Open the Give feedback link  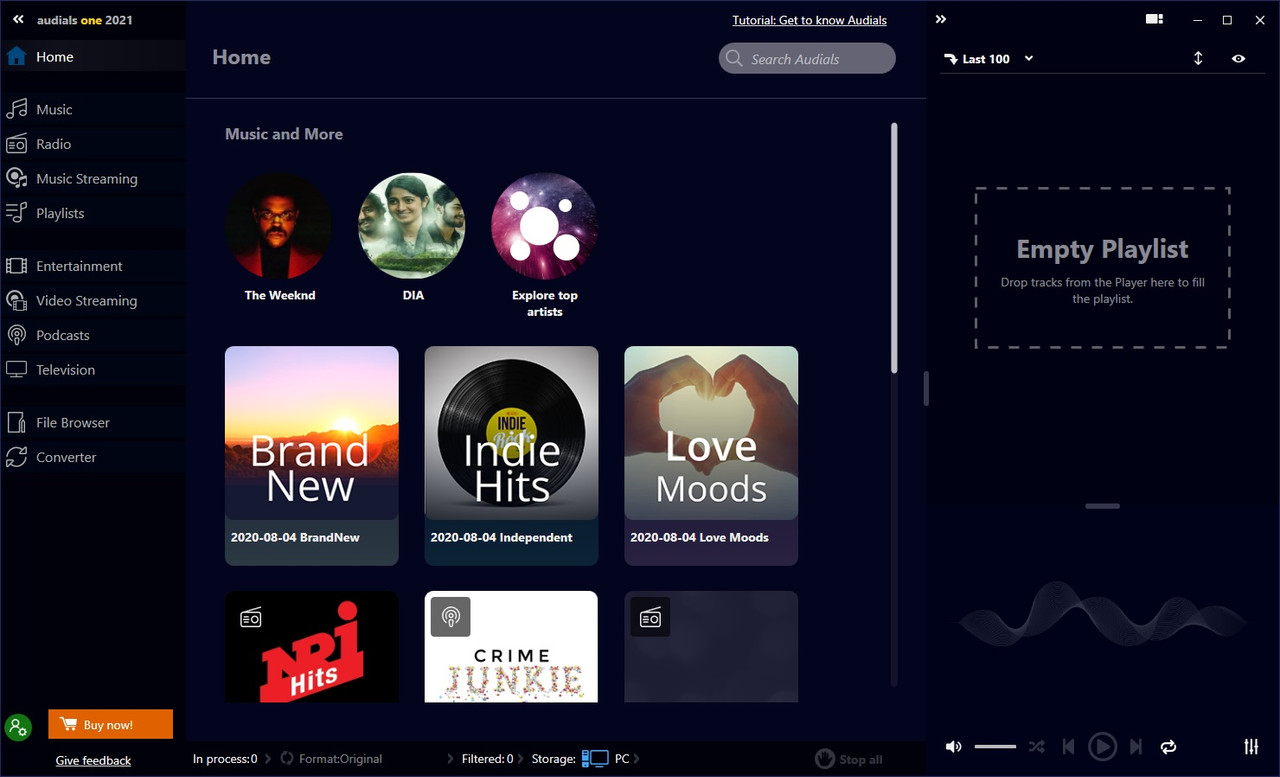point(93,760)
